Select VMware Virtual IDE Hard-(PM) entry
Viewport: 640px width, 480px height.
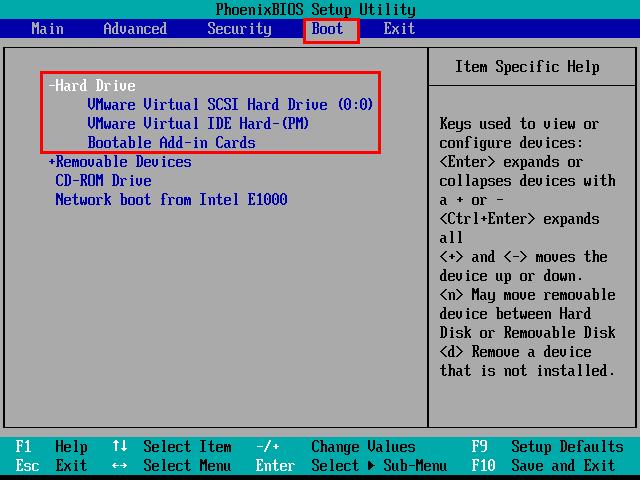tap(198, 124)
